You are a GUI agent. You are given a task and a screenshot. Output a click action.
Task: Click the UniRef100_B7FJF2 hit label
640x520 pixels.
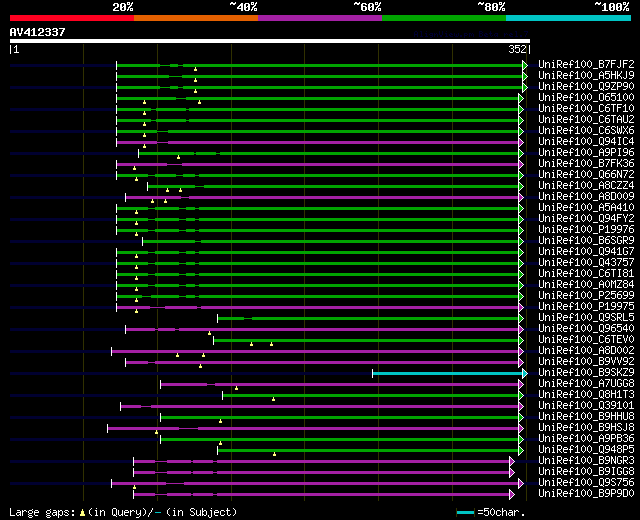586,64
